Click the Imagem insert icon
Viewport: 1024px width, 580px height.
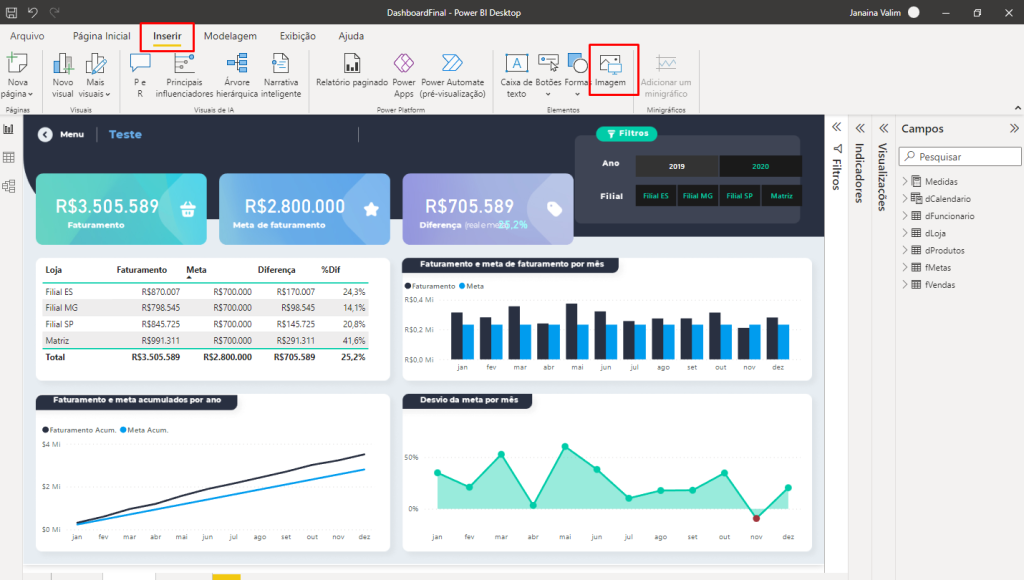point(610,70)
